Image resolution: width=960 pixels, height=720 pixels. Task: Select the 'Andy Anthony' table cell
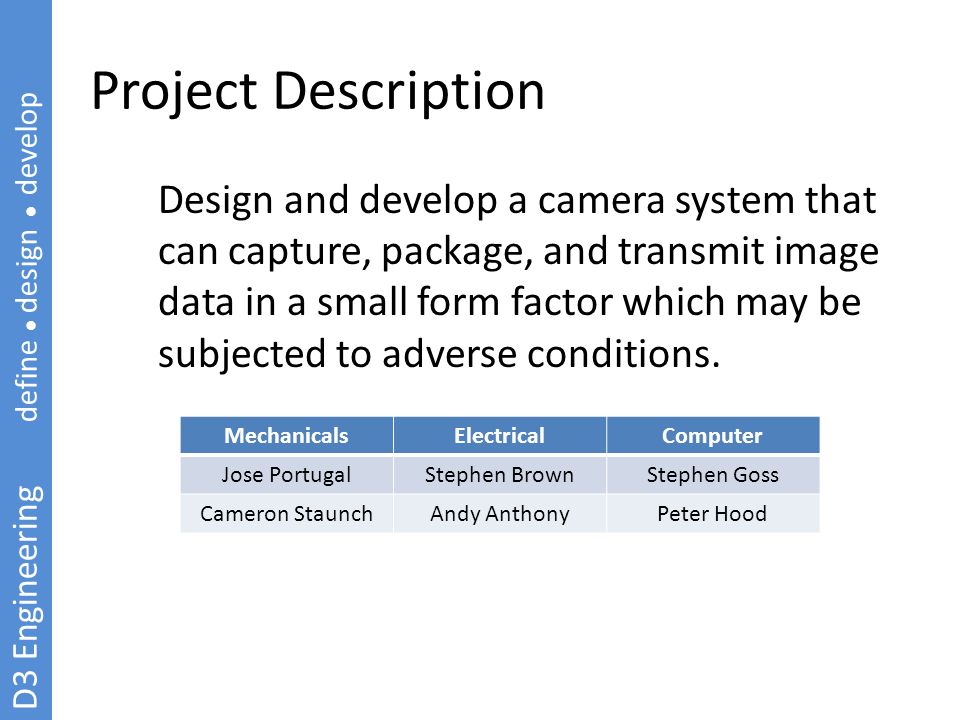coord(500,514)
